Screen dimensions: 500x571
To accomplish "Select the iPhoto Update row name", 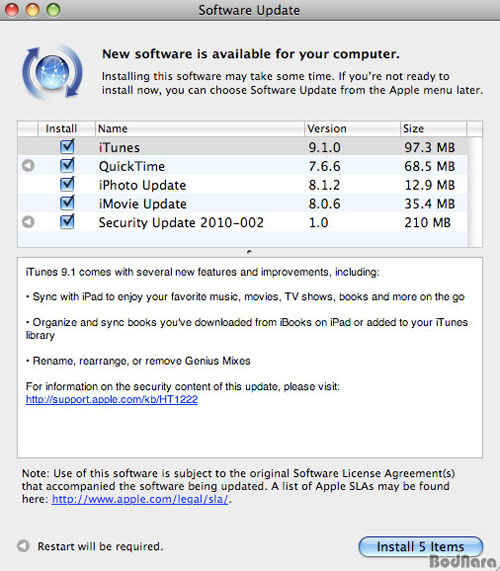I will [x=142, y=185].
